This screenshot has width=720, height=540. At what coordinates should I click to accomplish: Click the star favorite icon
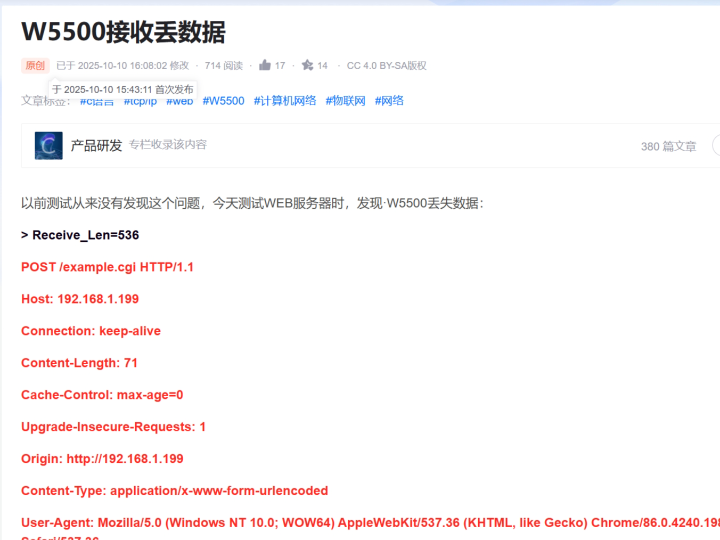click(307, 65)
